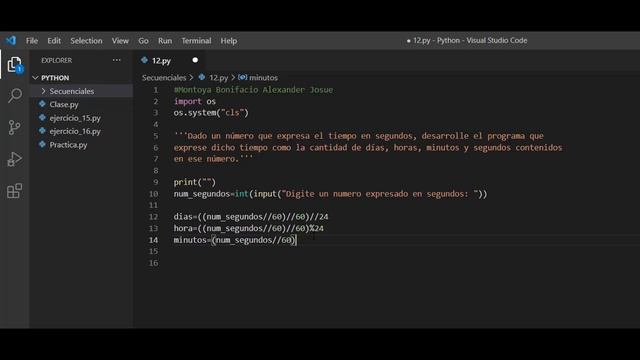This screenshot has height=360, width=640.
Task: Click the docstring line starting 'Dado un'
Action: [x=358, y=136]
